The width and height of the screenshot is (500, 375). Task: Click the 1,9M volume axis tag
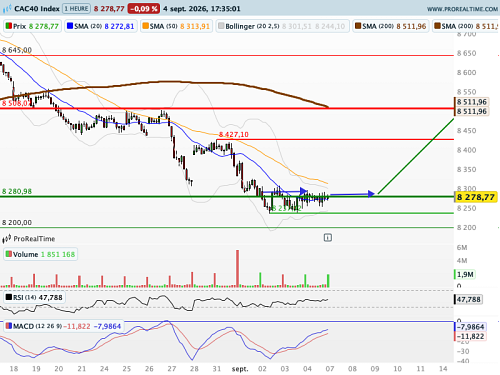point(465,274)
